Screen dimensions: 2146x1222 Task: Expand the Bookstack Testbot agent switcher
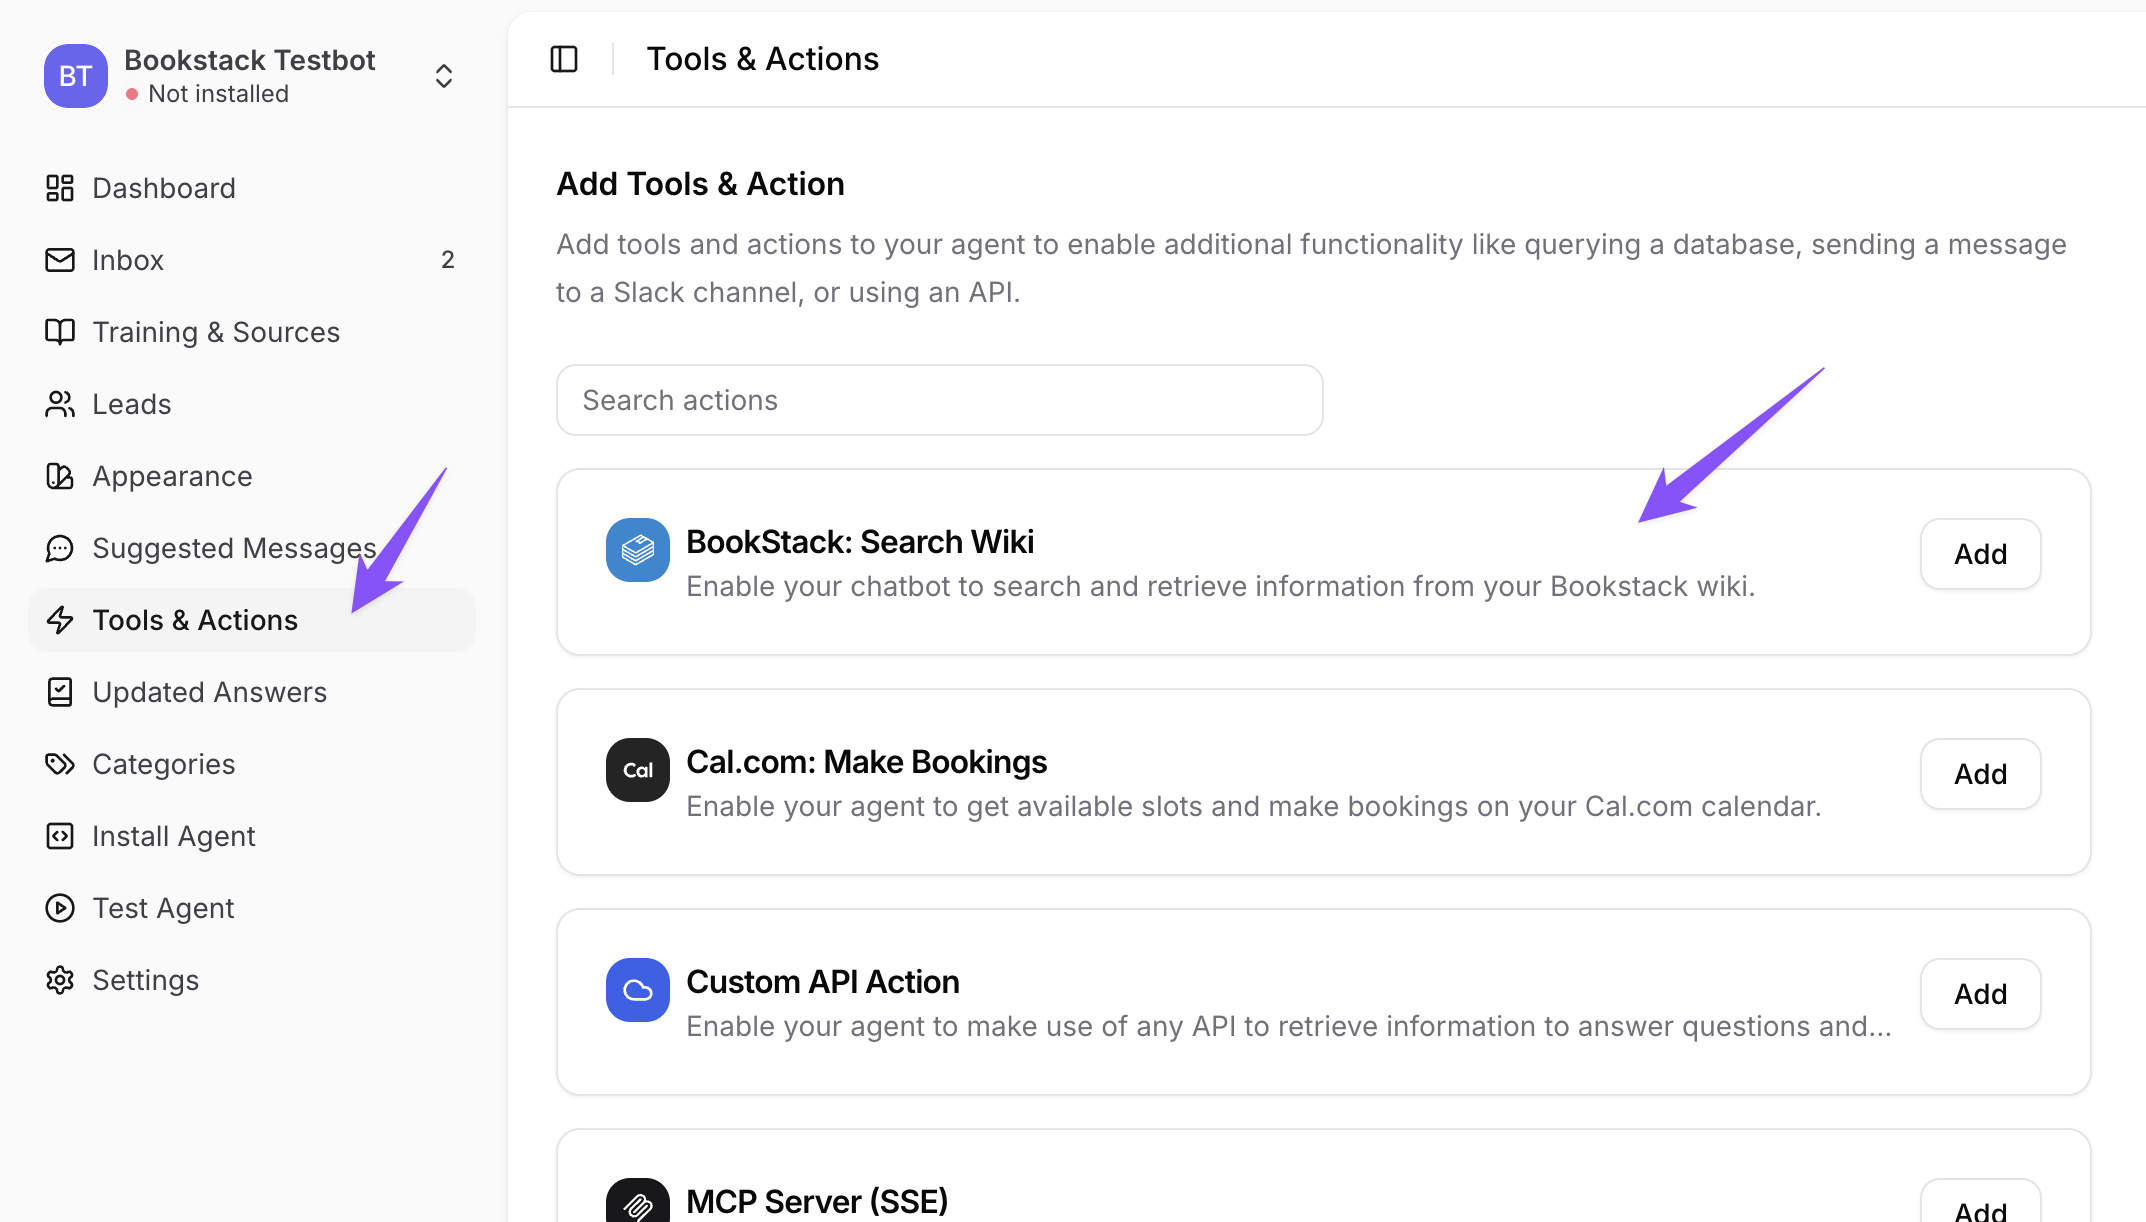point(444,76)
